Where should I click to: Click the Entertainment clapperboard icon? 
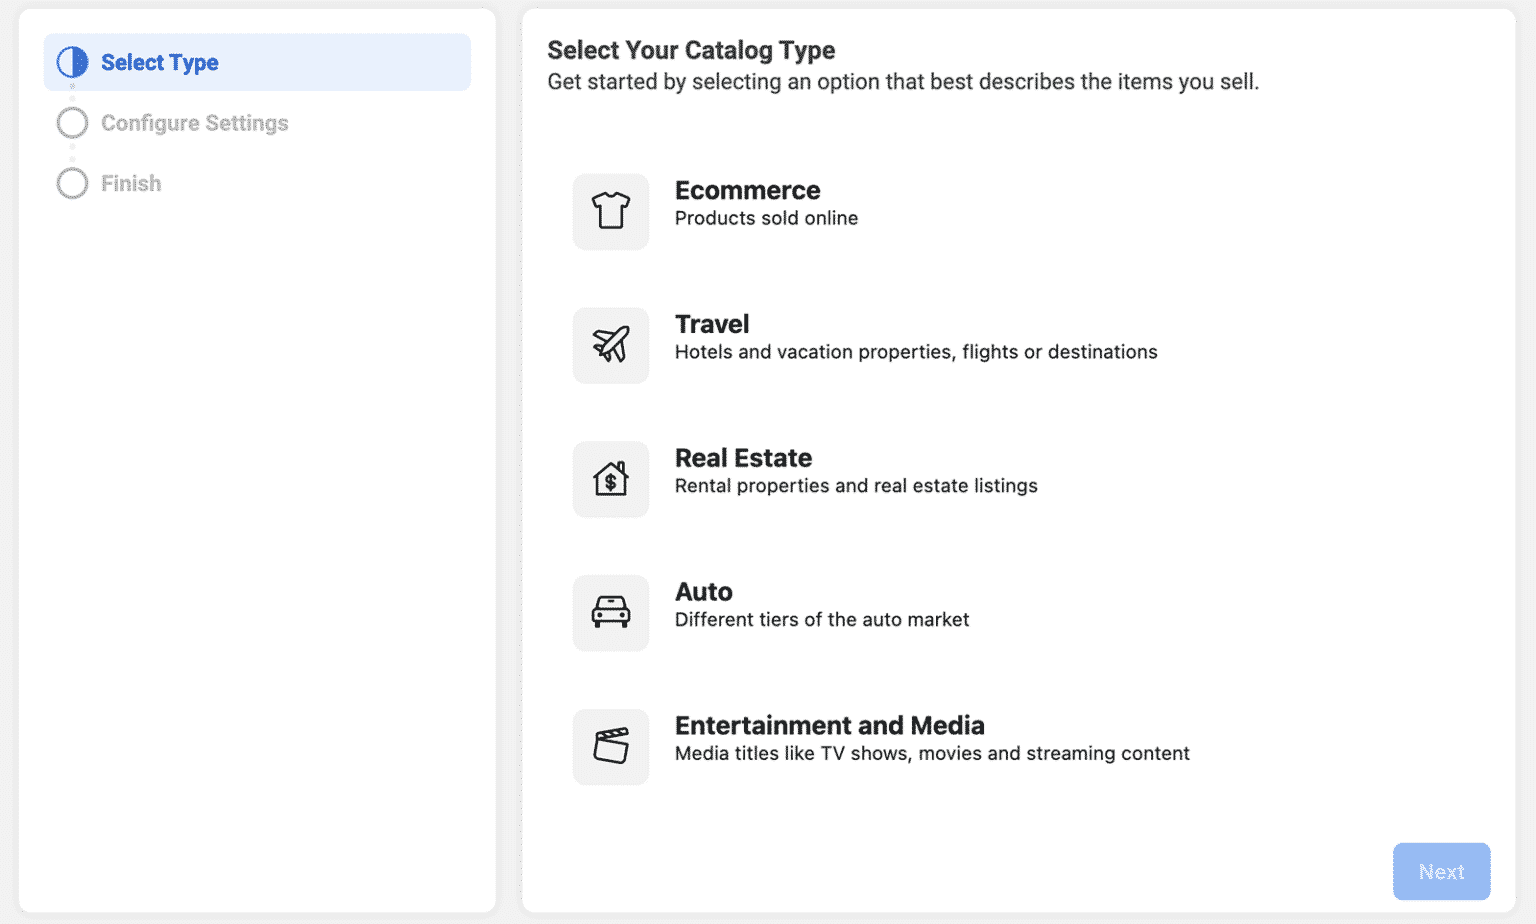click(x=611, y=746)
